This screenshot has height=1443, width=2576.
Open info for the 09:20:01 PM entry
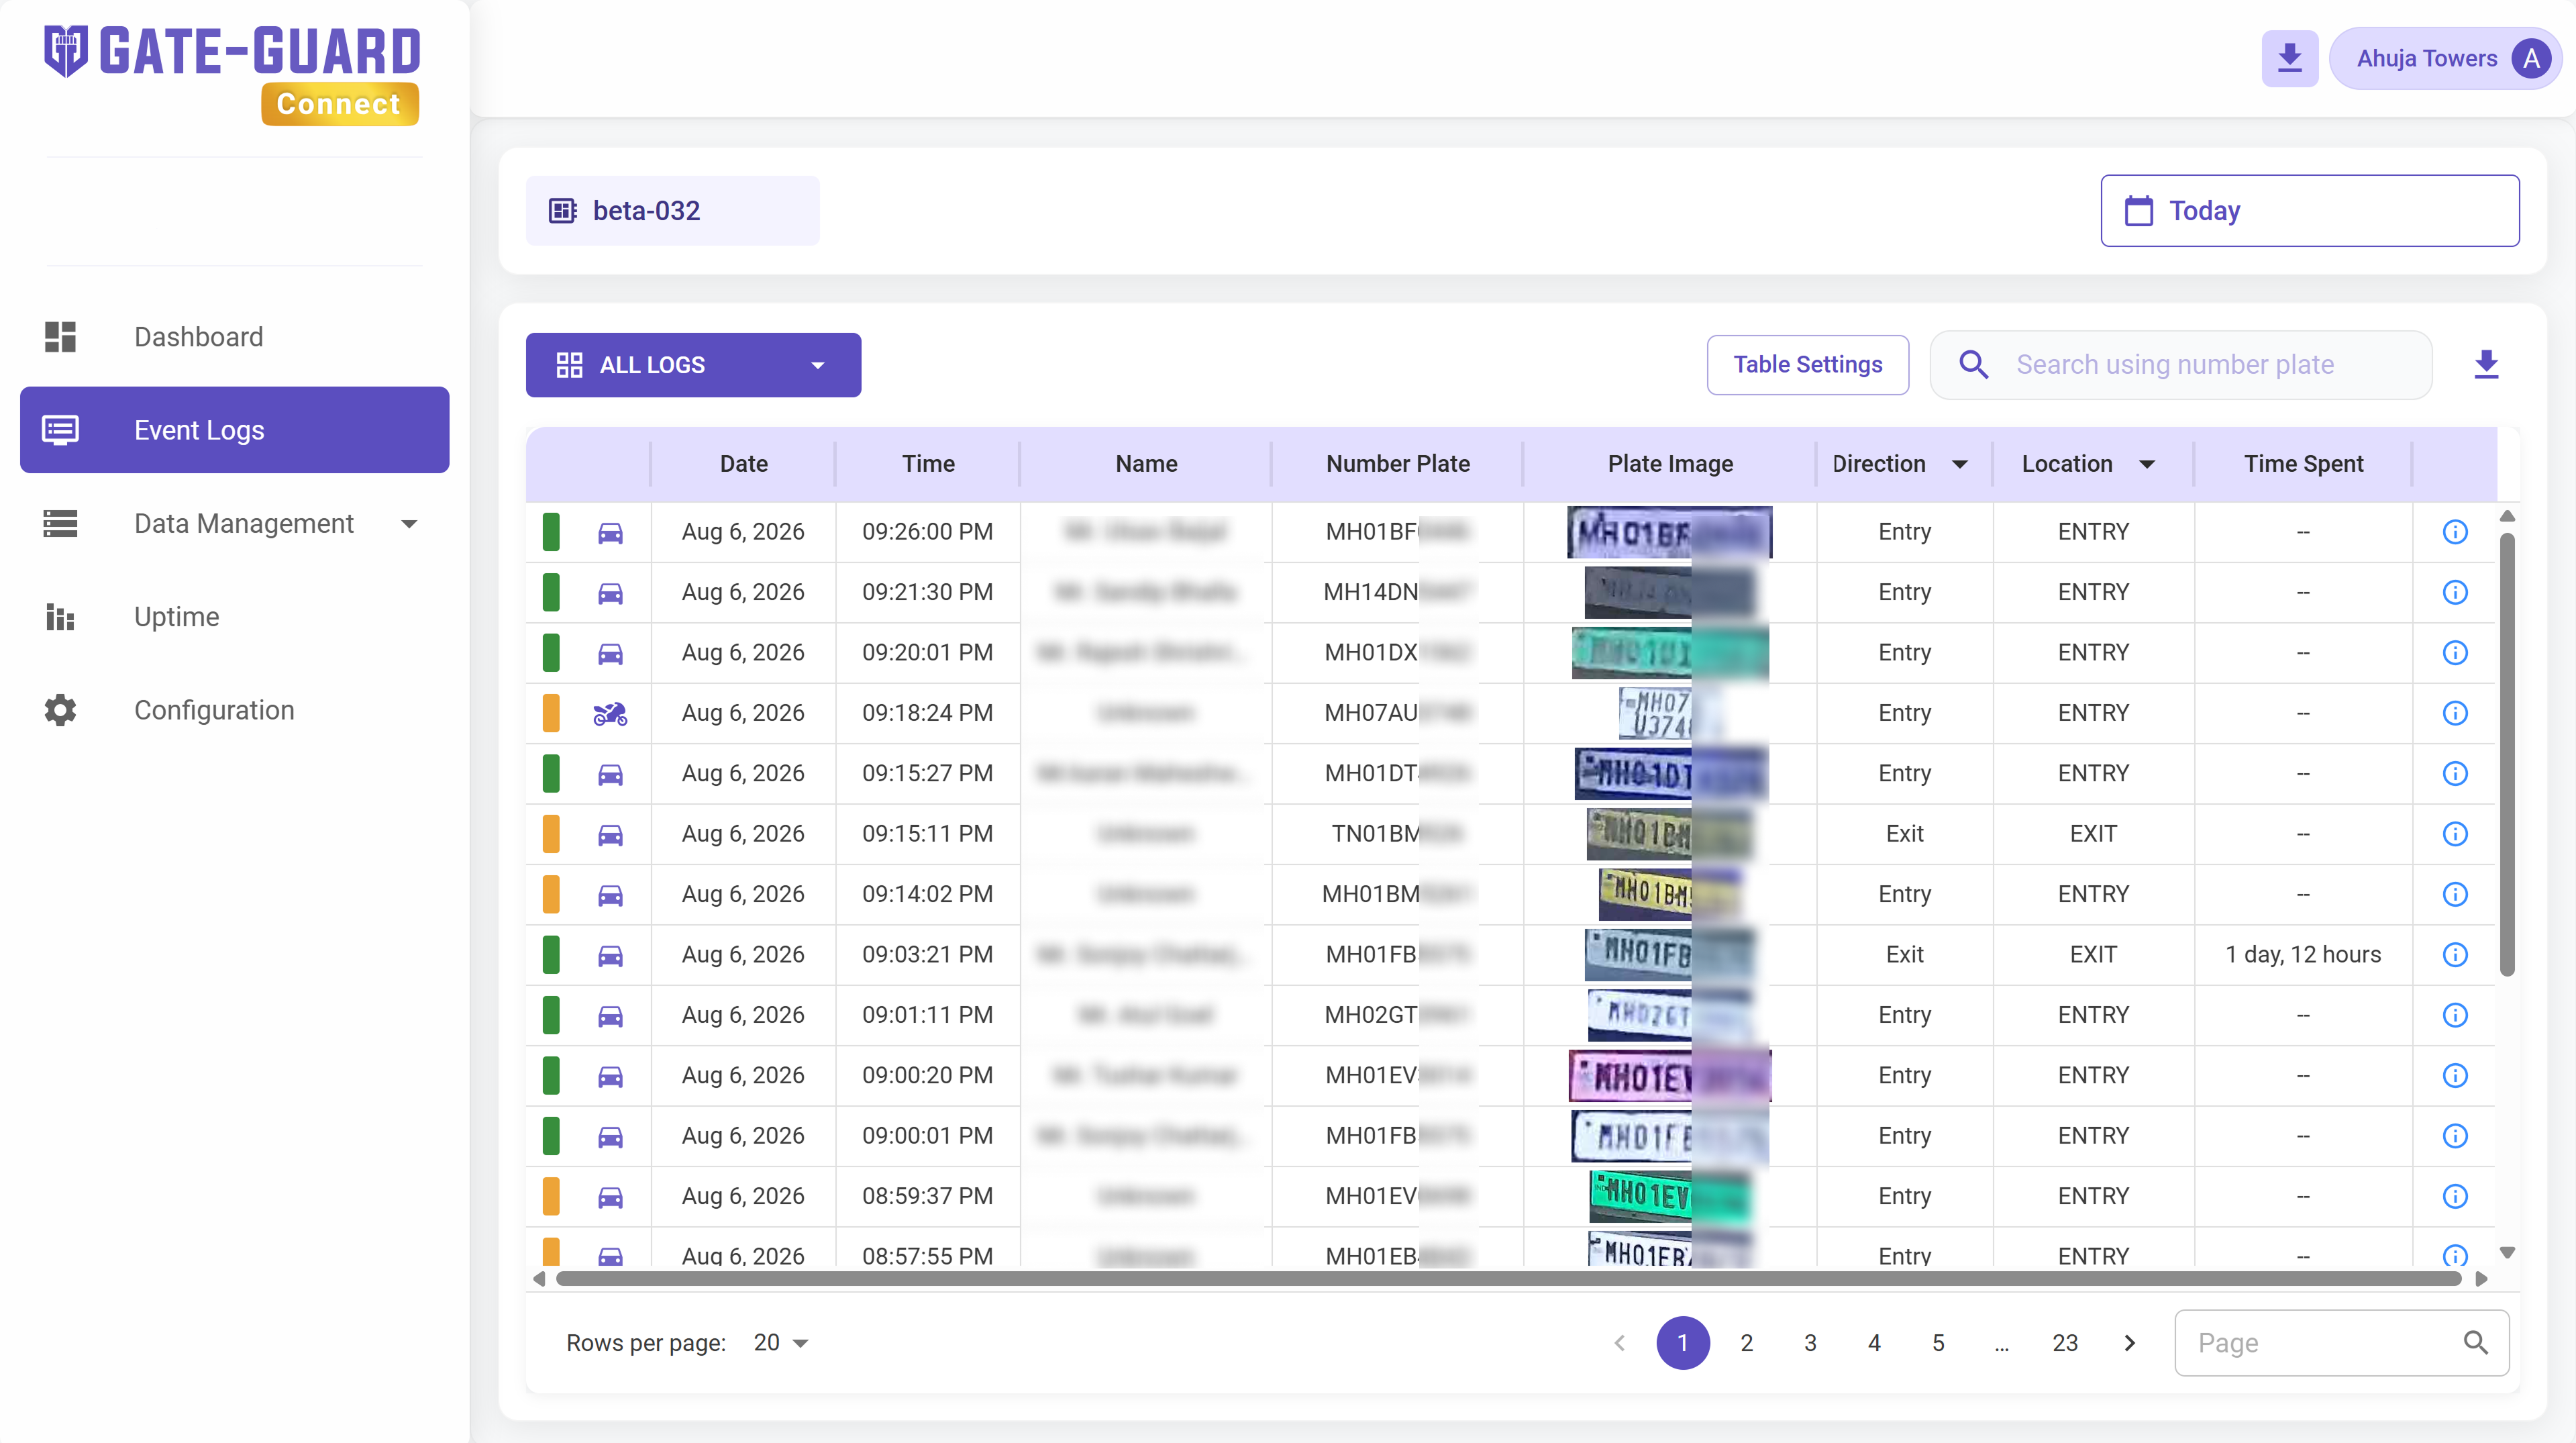point(2455,653)
